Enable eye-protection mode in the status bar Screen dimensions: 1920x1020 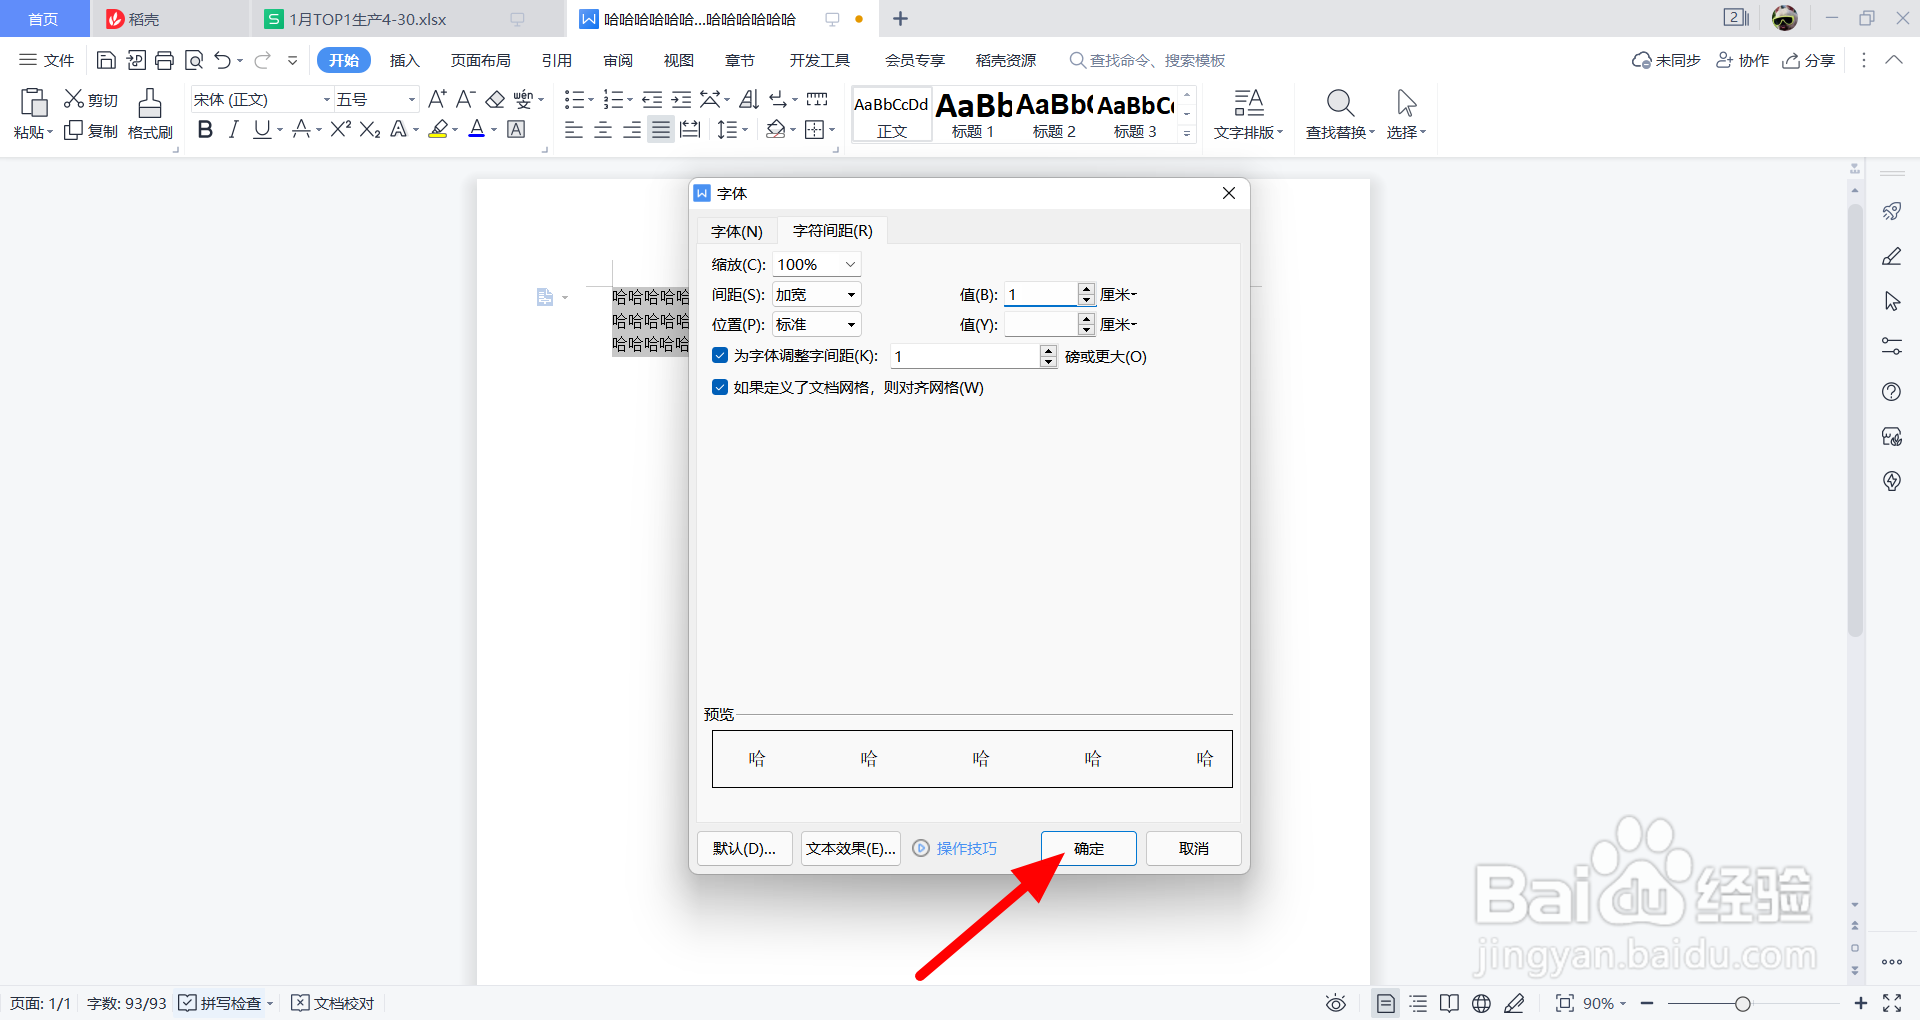click(1336, 1003)
